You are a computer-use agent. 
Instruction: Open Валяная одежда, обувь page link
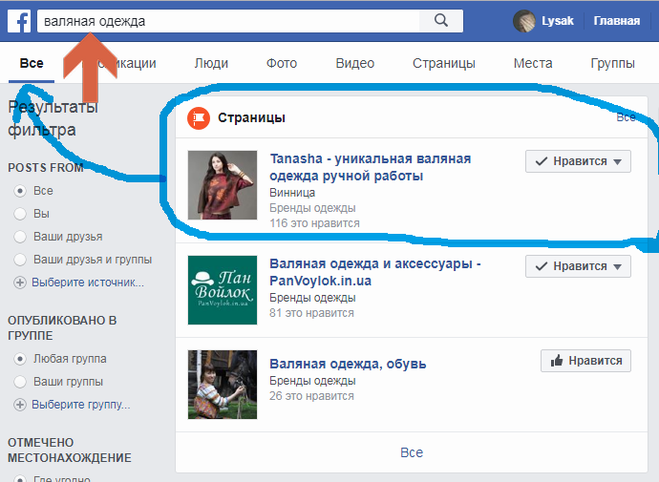point(348,364)
